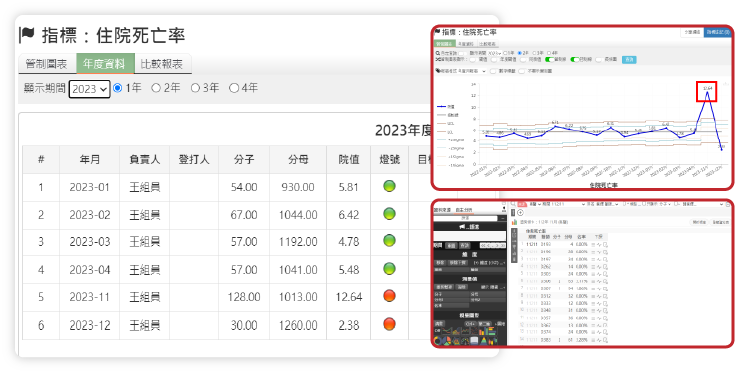Click 王組員 in the 2023-03 row
Screen dimensions: 735x373
click(144, 242)
